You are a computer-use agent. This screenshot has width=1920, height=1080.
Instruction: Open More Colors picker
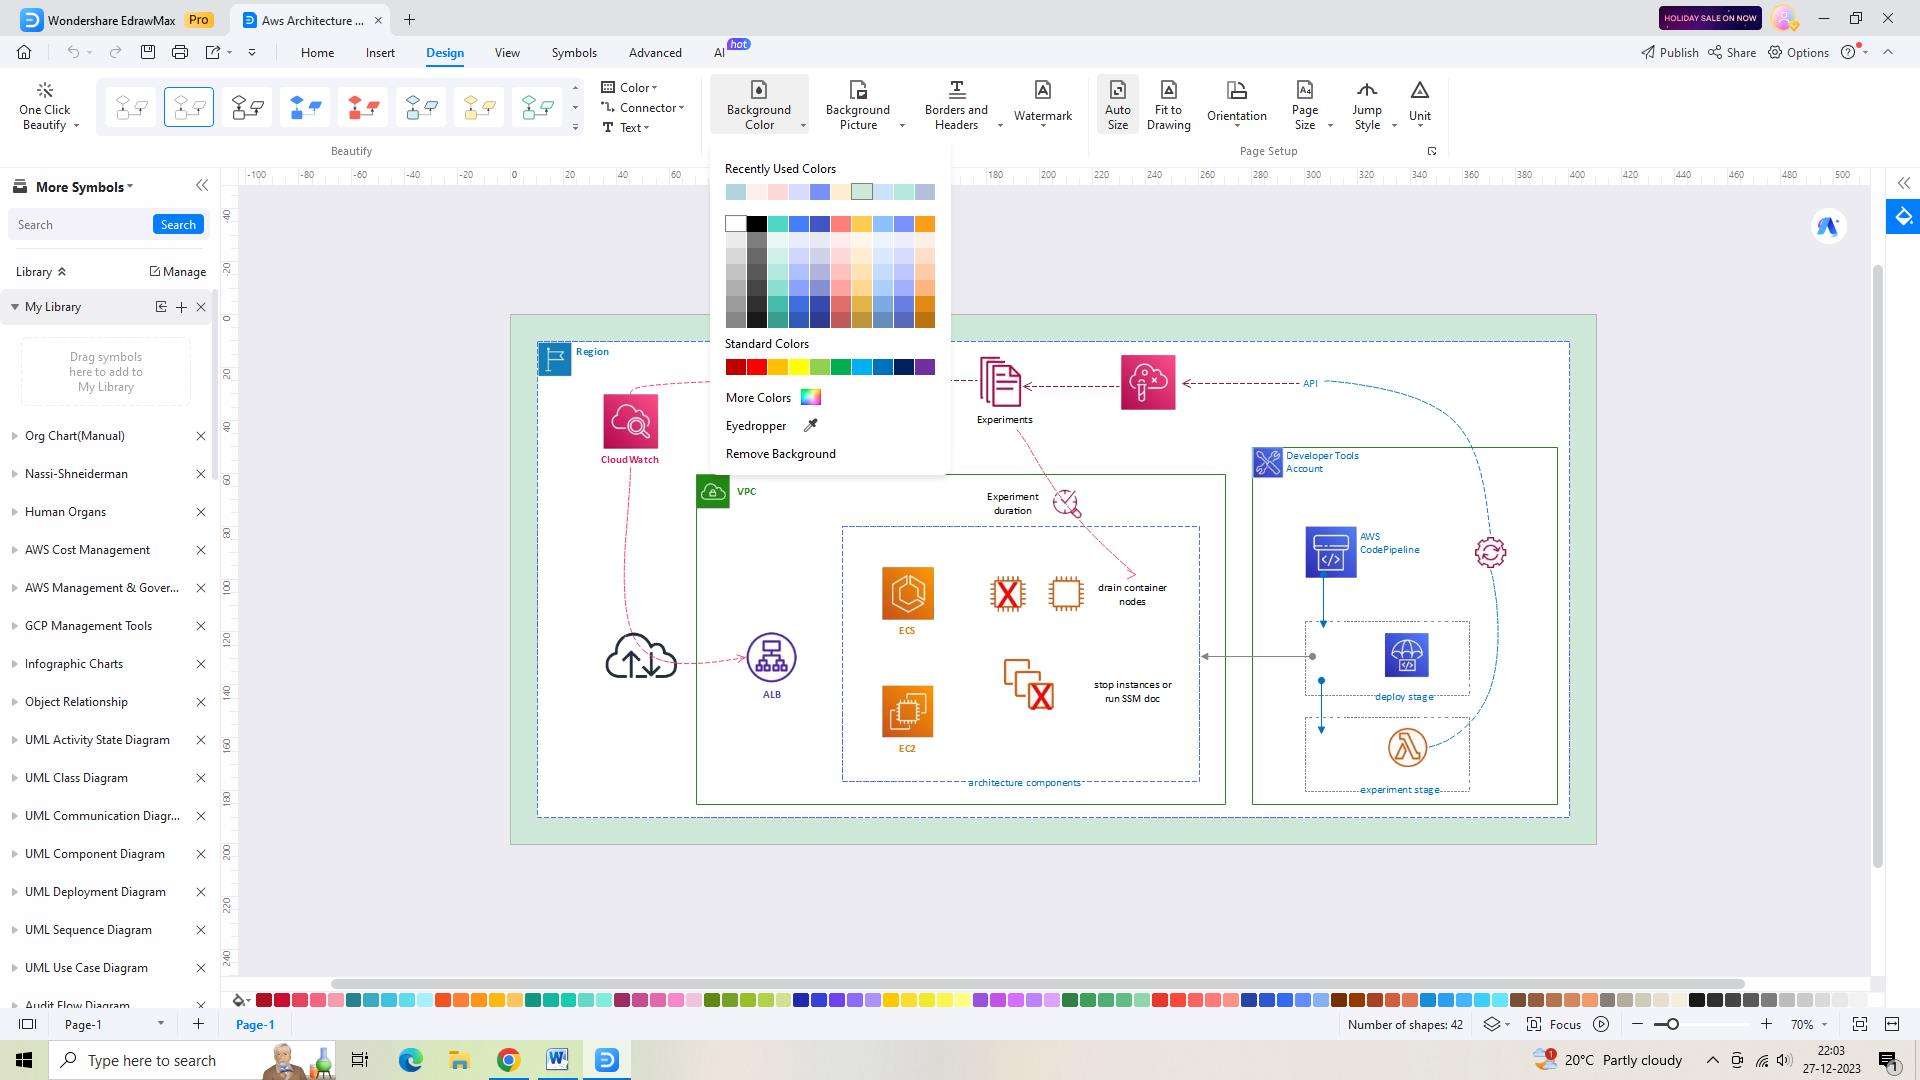click(773, 398)
